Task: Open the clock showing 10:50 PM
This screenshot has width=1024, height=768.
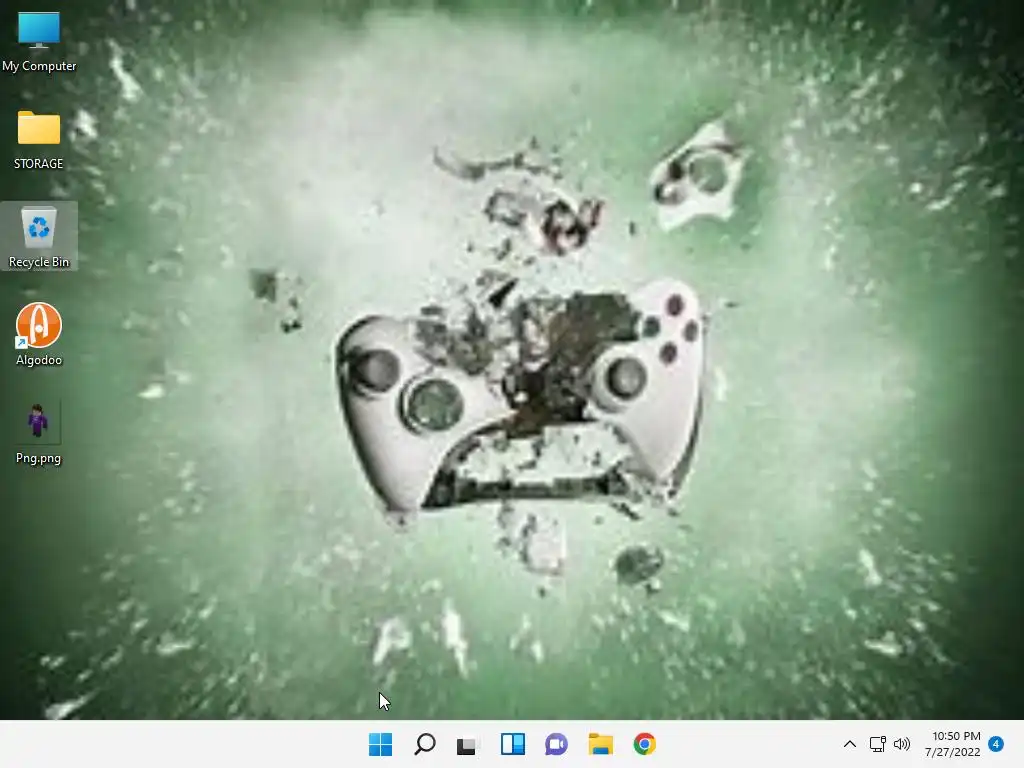Action: [x=956, y=736]
